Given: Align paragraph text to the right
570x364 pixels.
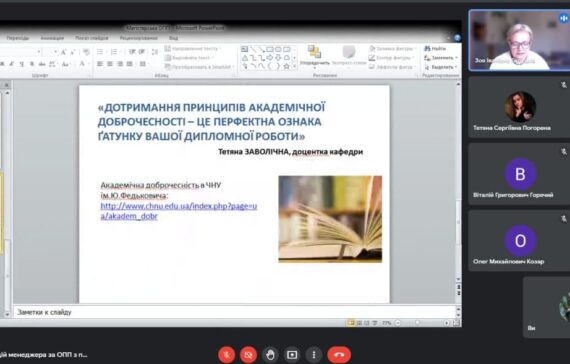Looking at the screenshot, I should (x=120, y=64).
